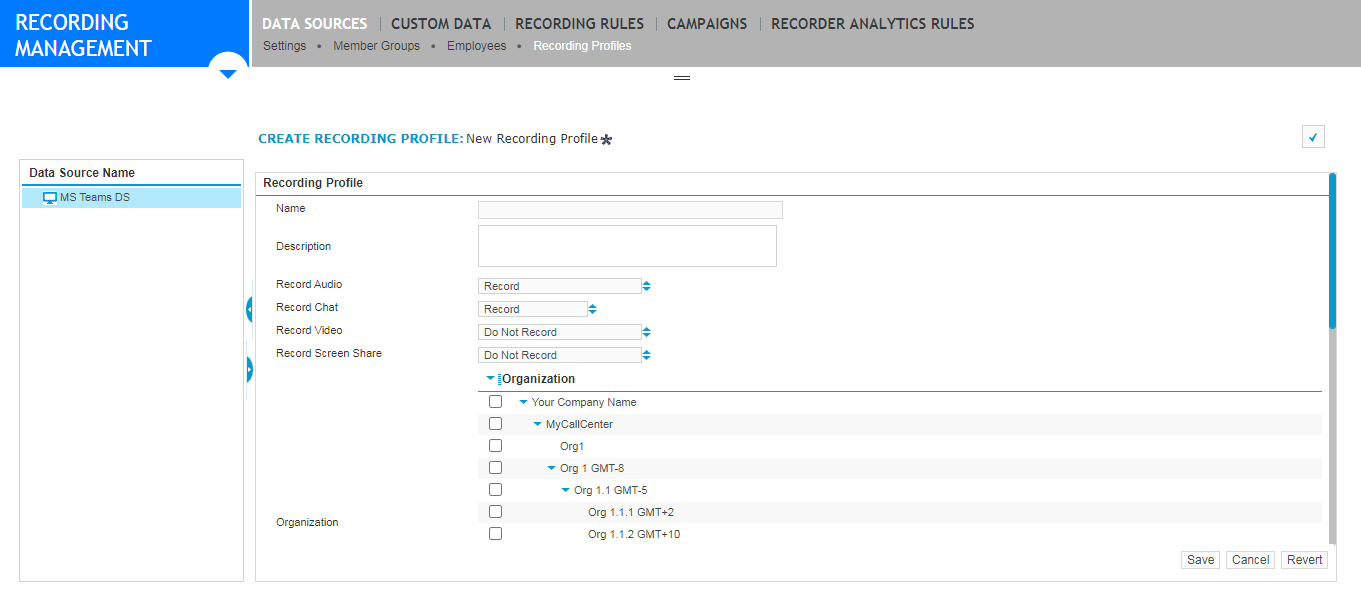Screen dimensions: 1361x589
Task: Click the lower splitter arrow on pane divider
Action: (x=249, y=369)
